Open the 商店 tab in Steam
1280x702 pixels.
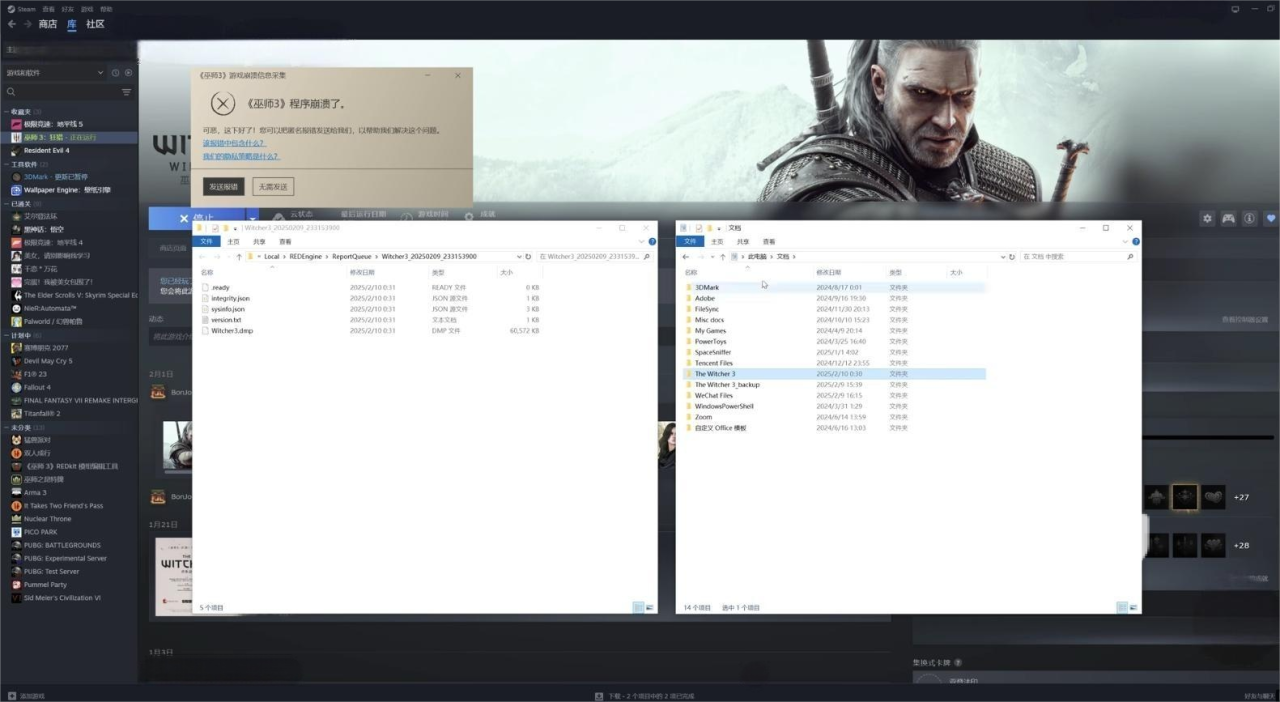click(x=47, y=24)
